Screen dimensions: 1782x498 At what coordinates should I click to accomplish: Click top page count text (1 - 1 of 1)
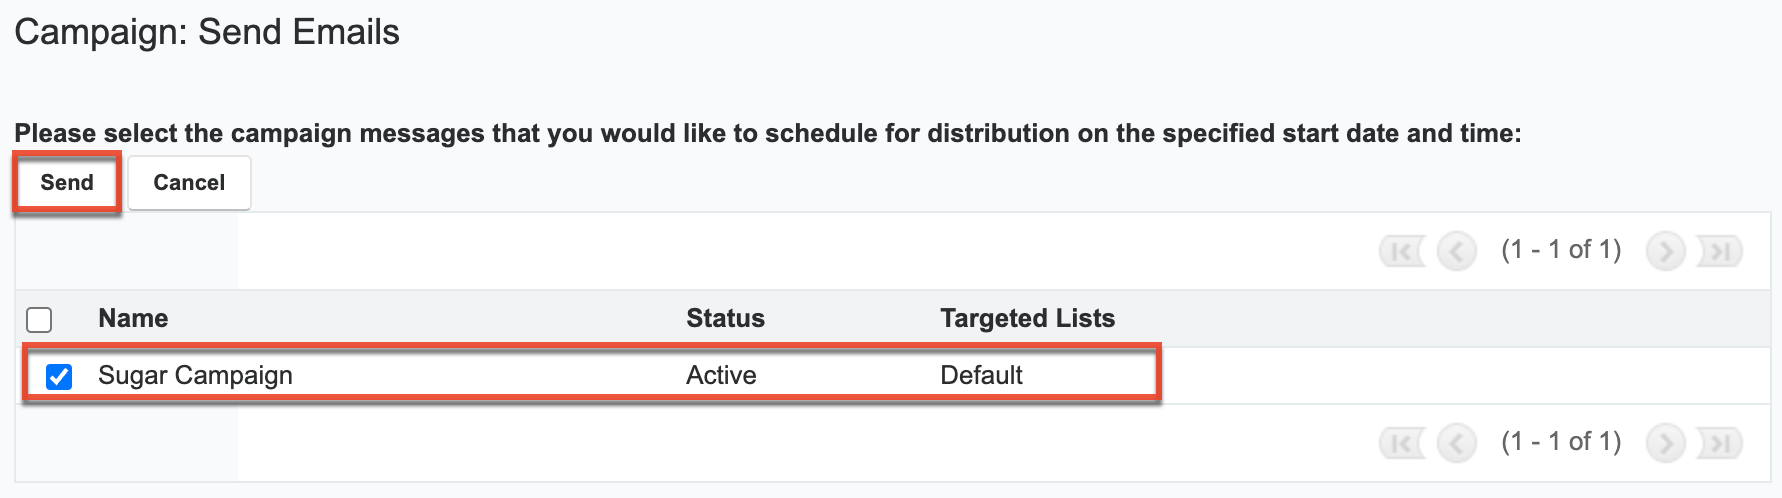tap(1561, 249)
